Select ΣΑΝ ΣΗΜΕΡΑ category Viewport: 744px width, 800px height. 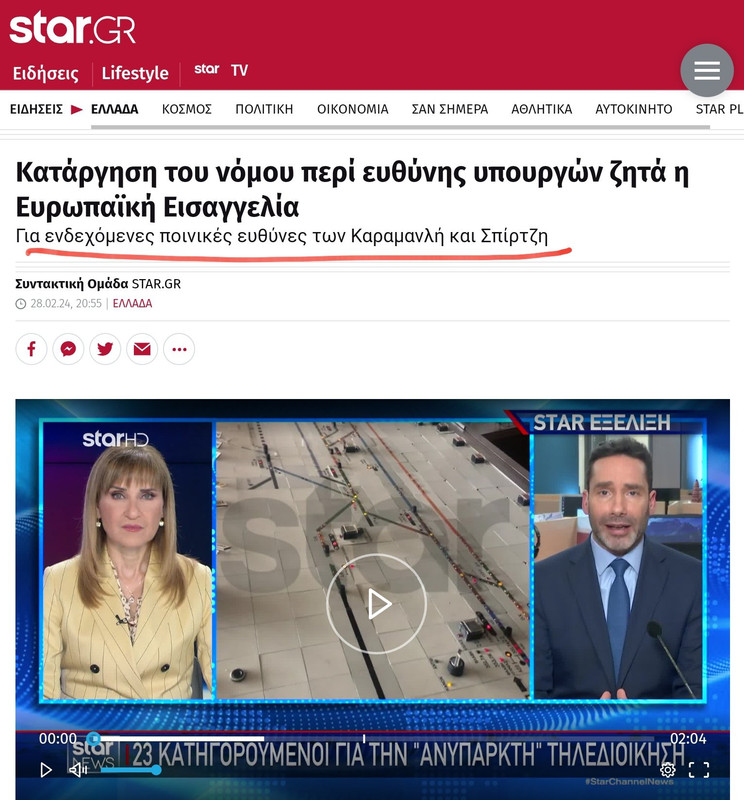point(450,109)
